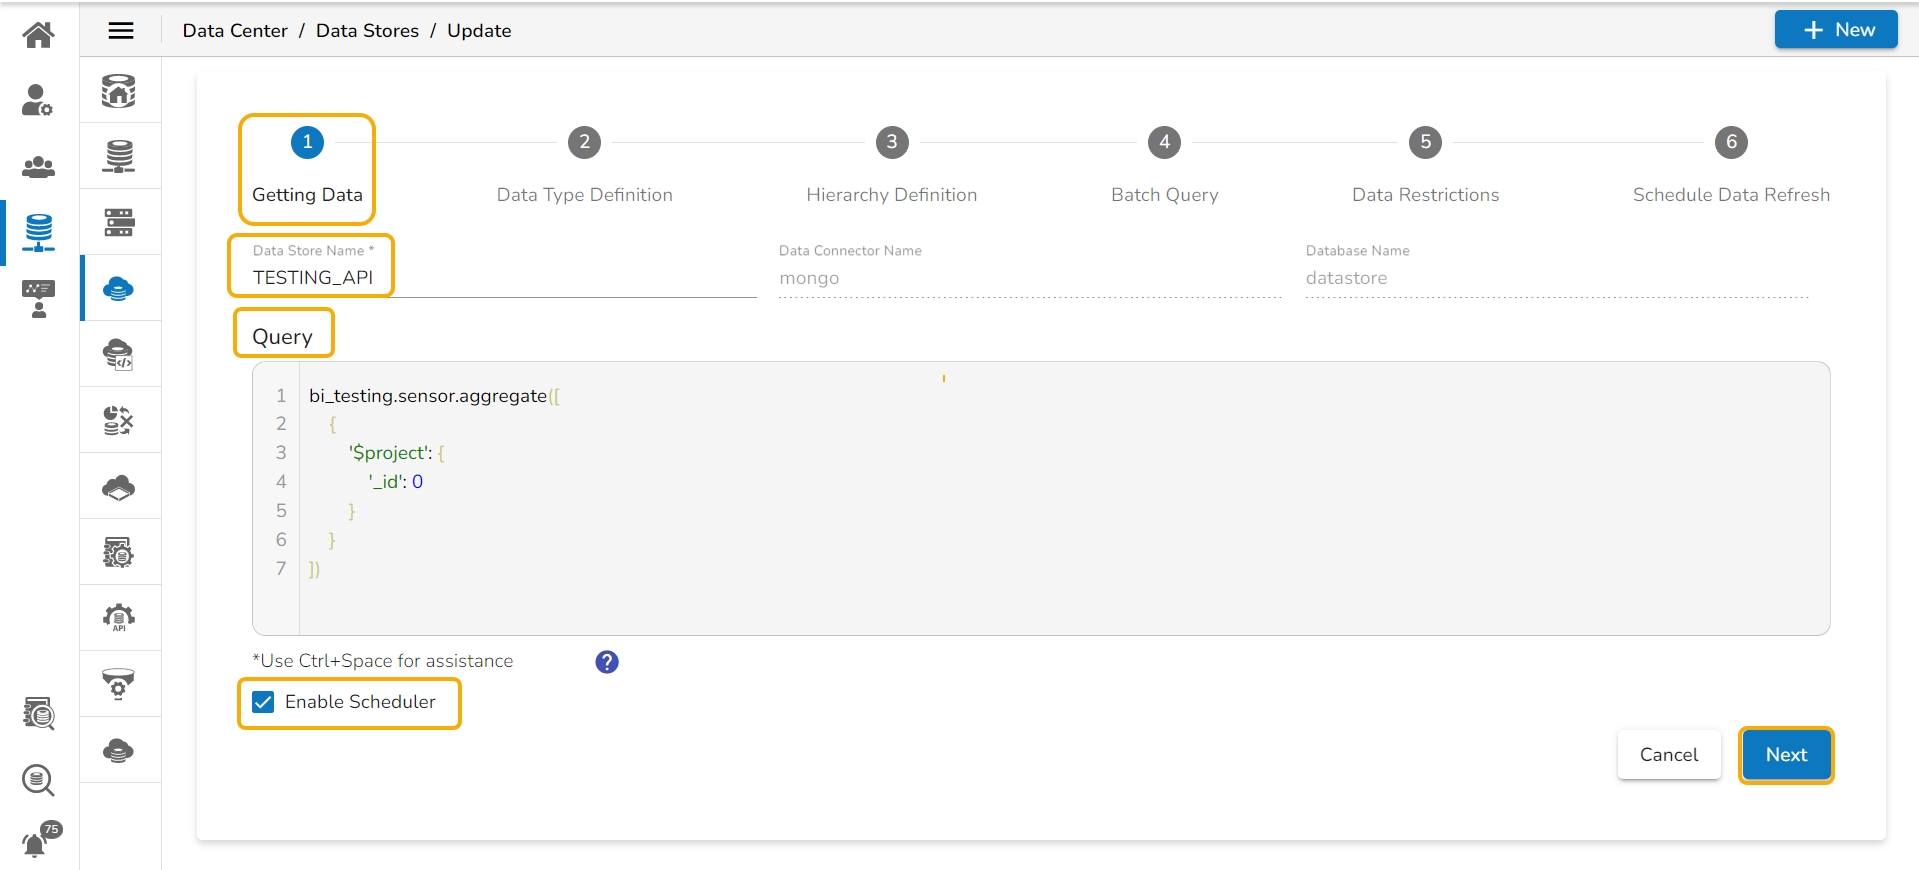1919x870 pixels.
Task: Navigate to Data Stores breadcrumb
Action: point(367,31)
